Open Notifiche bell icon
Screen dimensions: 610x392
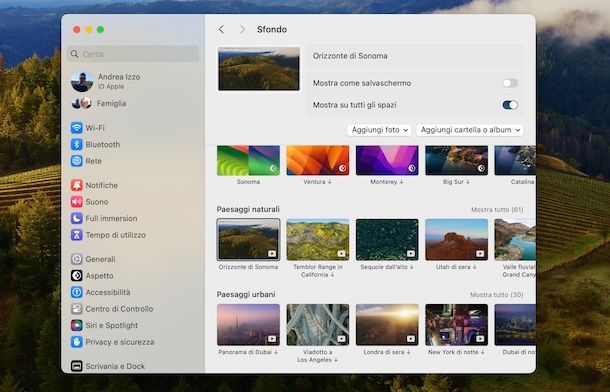coord(77,185)
